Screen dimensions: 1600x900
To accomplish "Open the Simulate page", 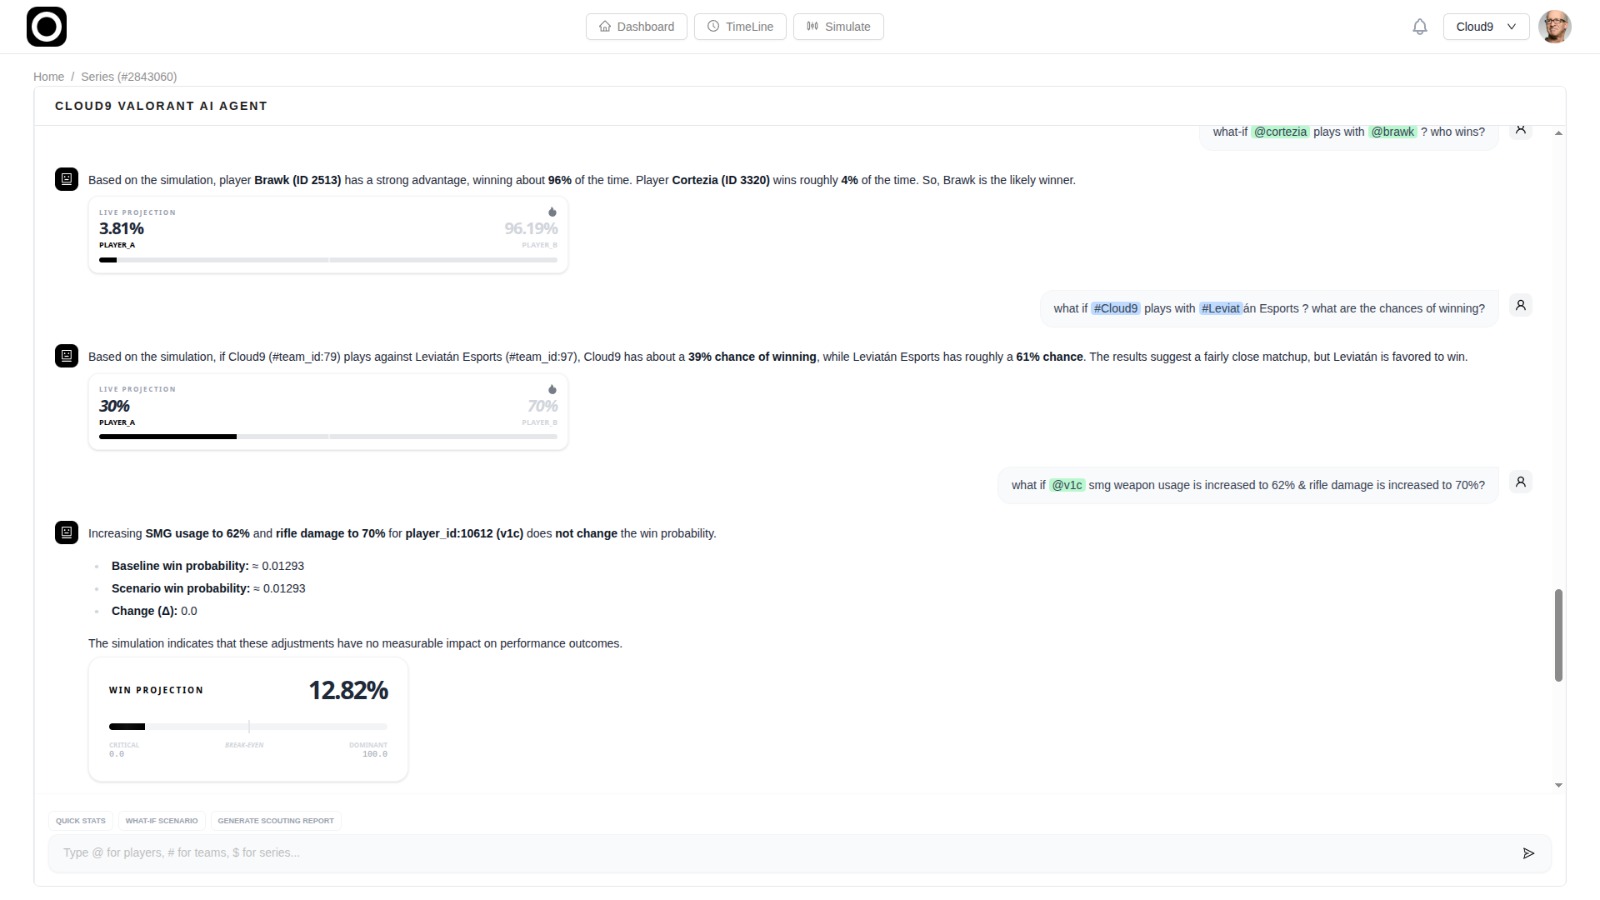I will tap(838, 27).
